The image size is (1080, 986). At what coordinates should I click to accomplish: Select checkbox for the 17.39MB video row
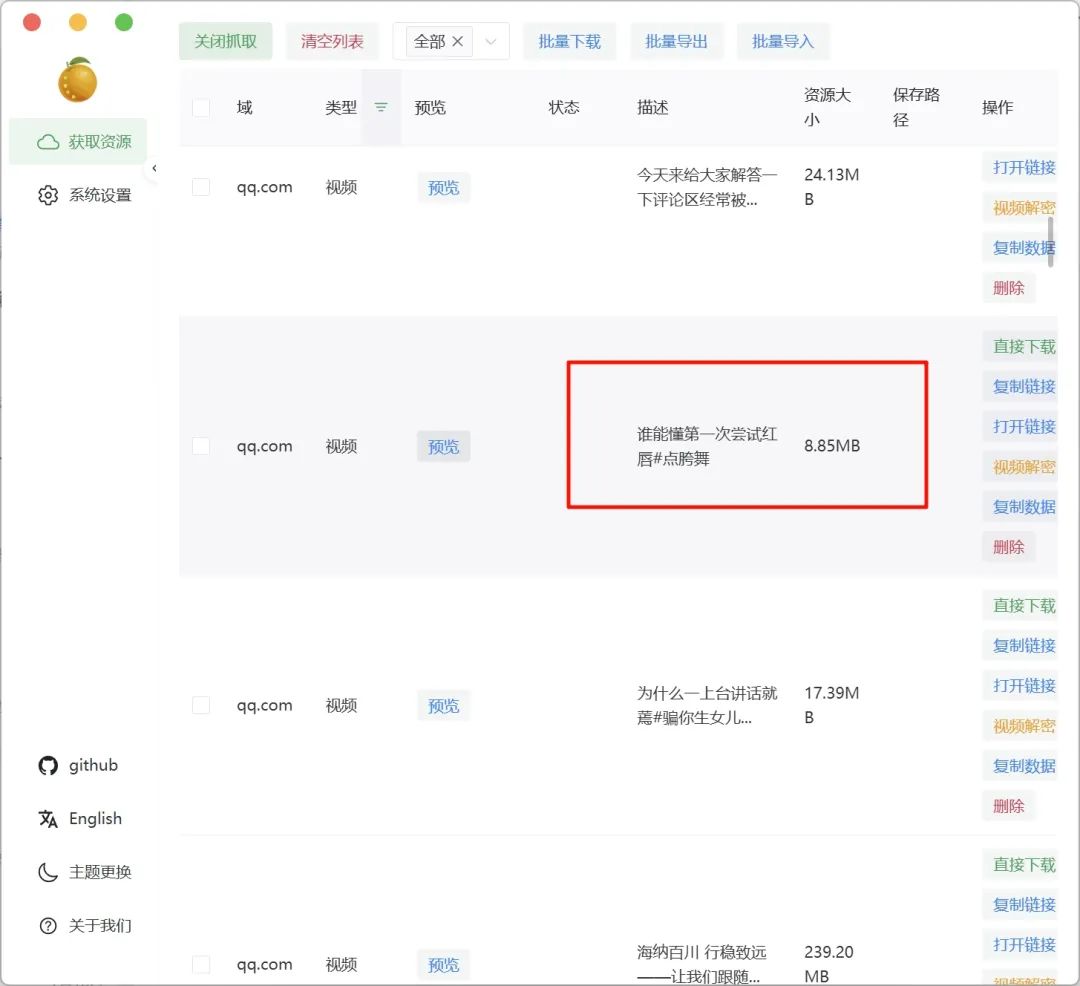[x=201, y=705]
